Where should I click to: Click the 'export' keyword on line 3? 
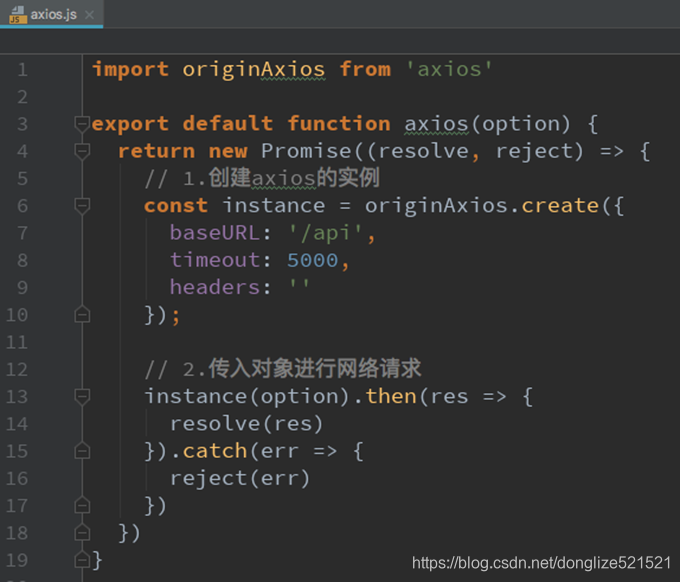[131, 124]
